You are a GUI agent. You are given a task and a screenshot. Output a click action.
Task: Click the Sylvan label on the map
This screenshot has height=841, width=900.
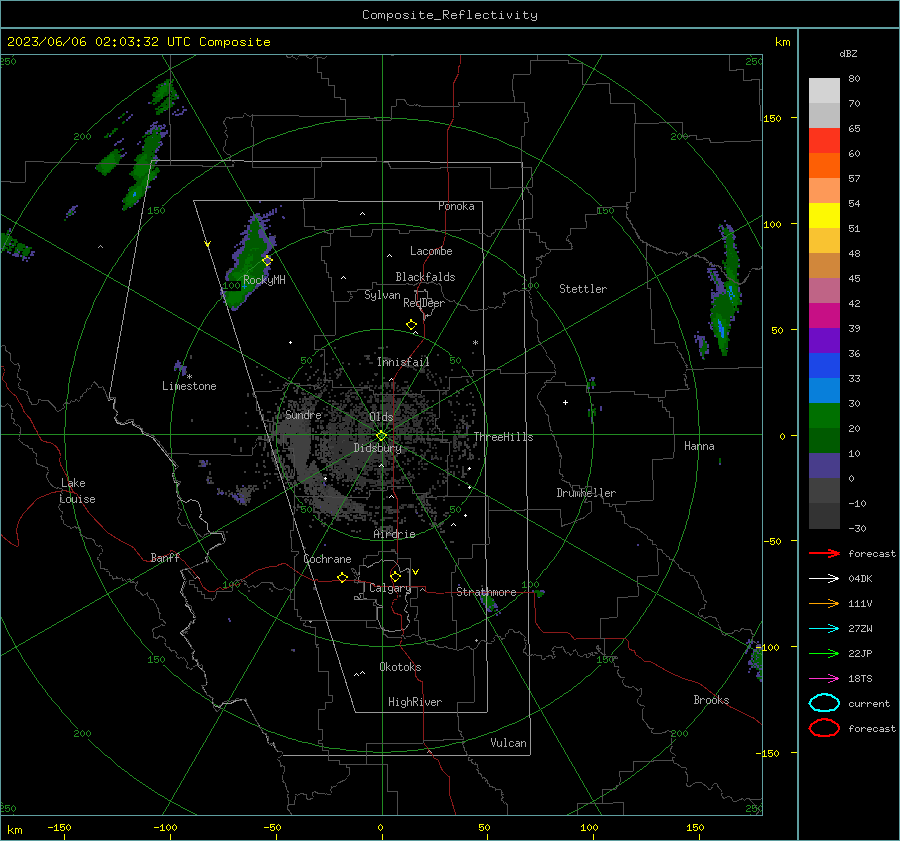[382, 295]
